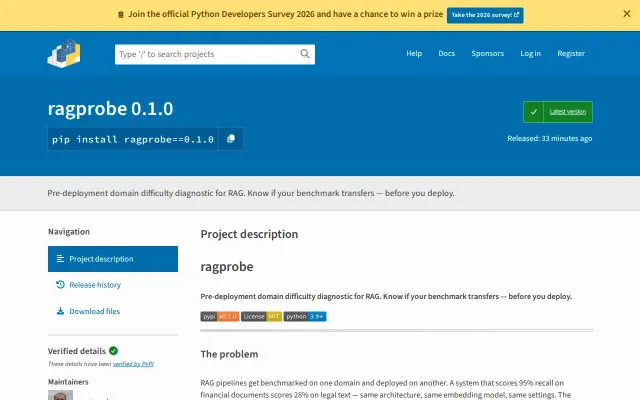Click the Download files arrow icon
640x400 pixels.
pos(60,311)
